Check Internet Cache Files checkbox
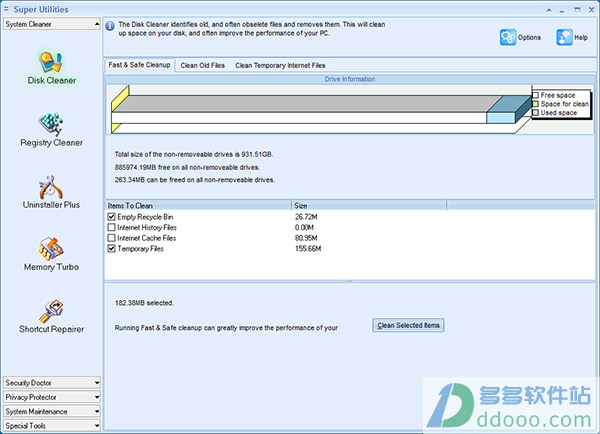 click(x=111, y=238)
